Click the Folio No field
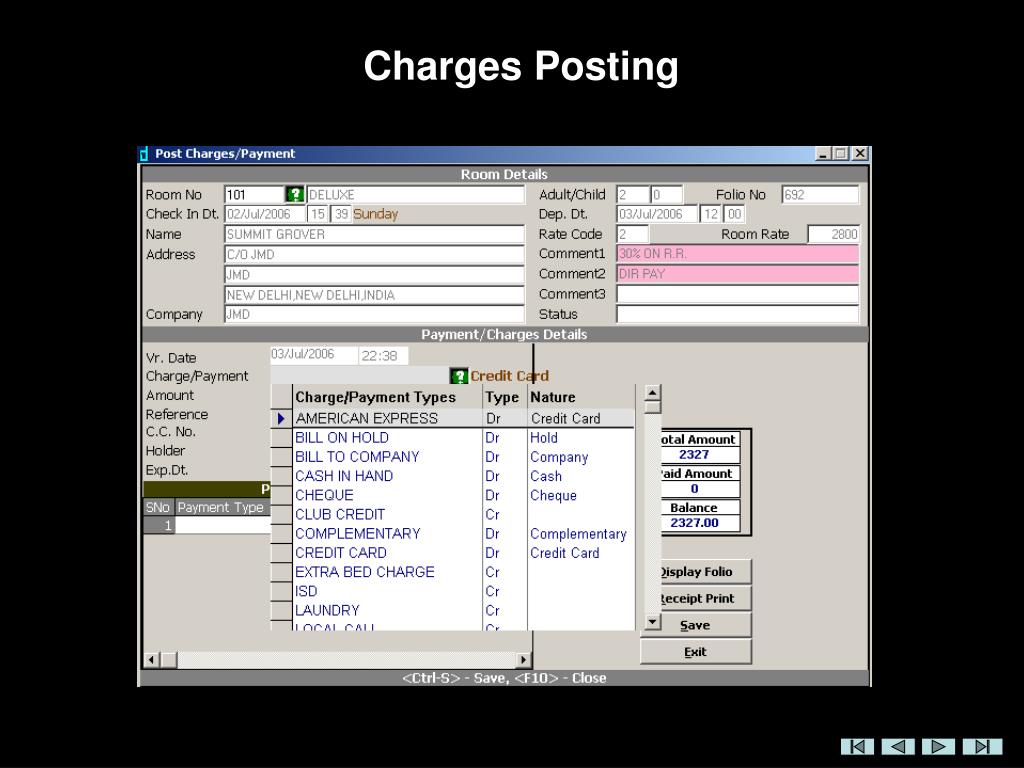The image size is (1024, 768). [820, 195]
